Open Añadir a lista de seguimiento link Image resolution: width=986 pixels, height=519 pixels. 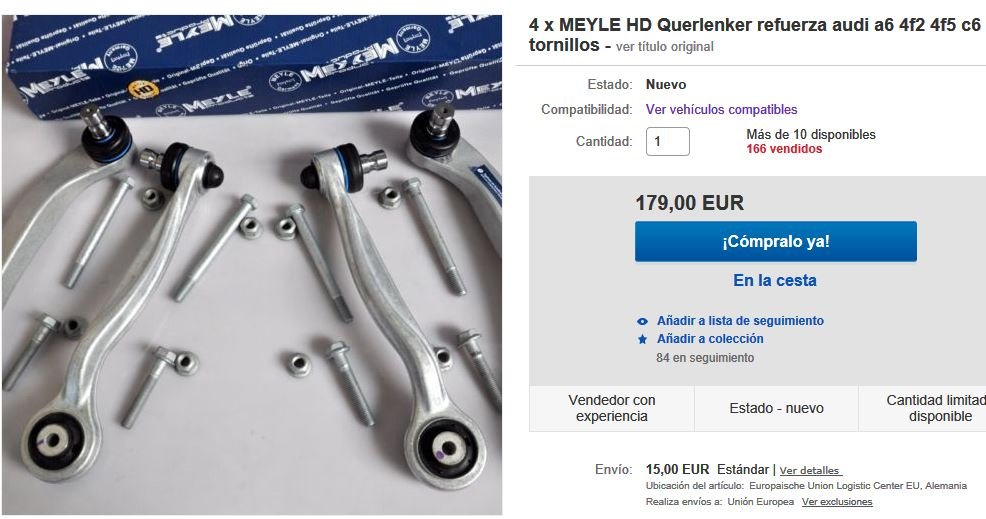pos(740,321)
